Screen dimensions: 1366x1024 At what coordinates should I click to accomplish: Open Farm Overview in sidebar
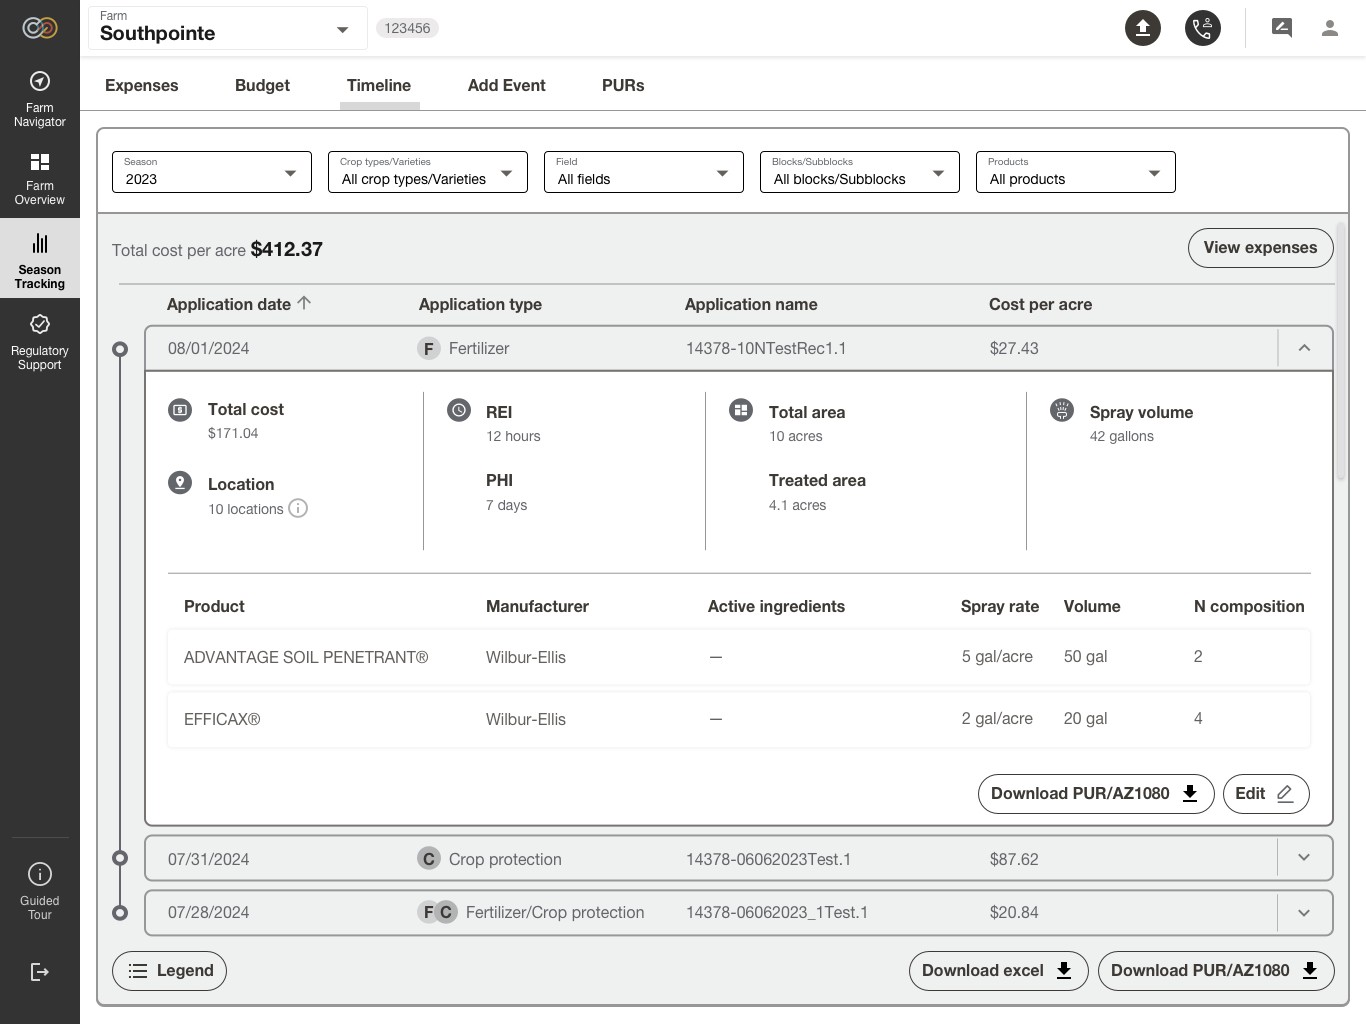[x=40, y=179]
